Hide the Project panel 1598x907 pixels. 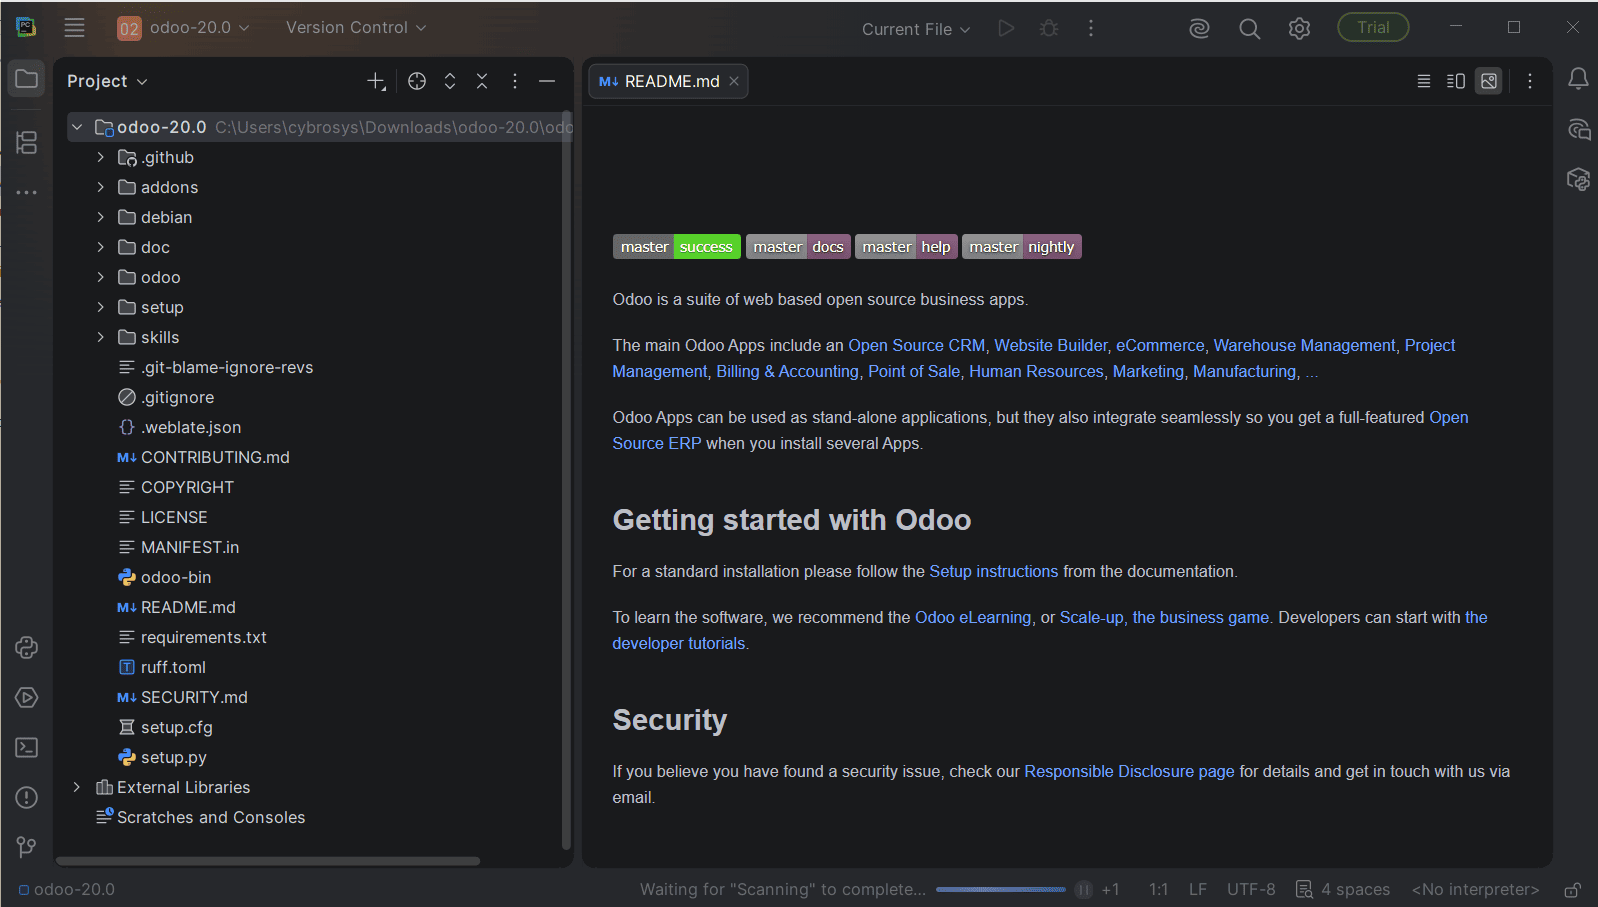pyautogui.click(x=547, y=81)
